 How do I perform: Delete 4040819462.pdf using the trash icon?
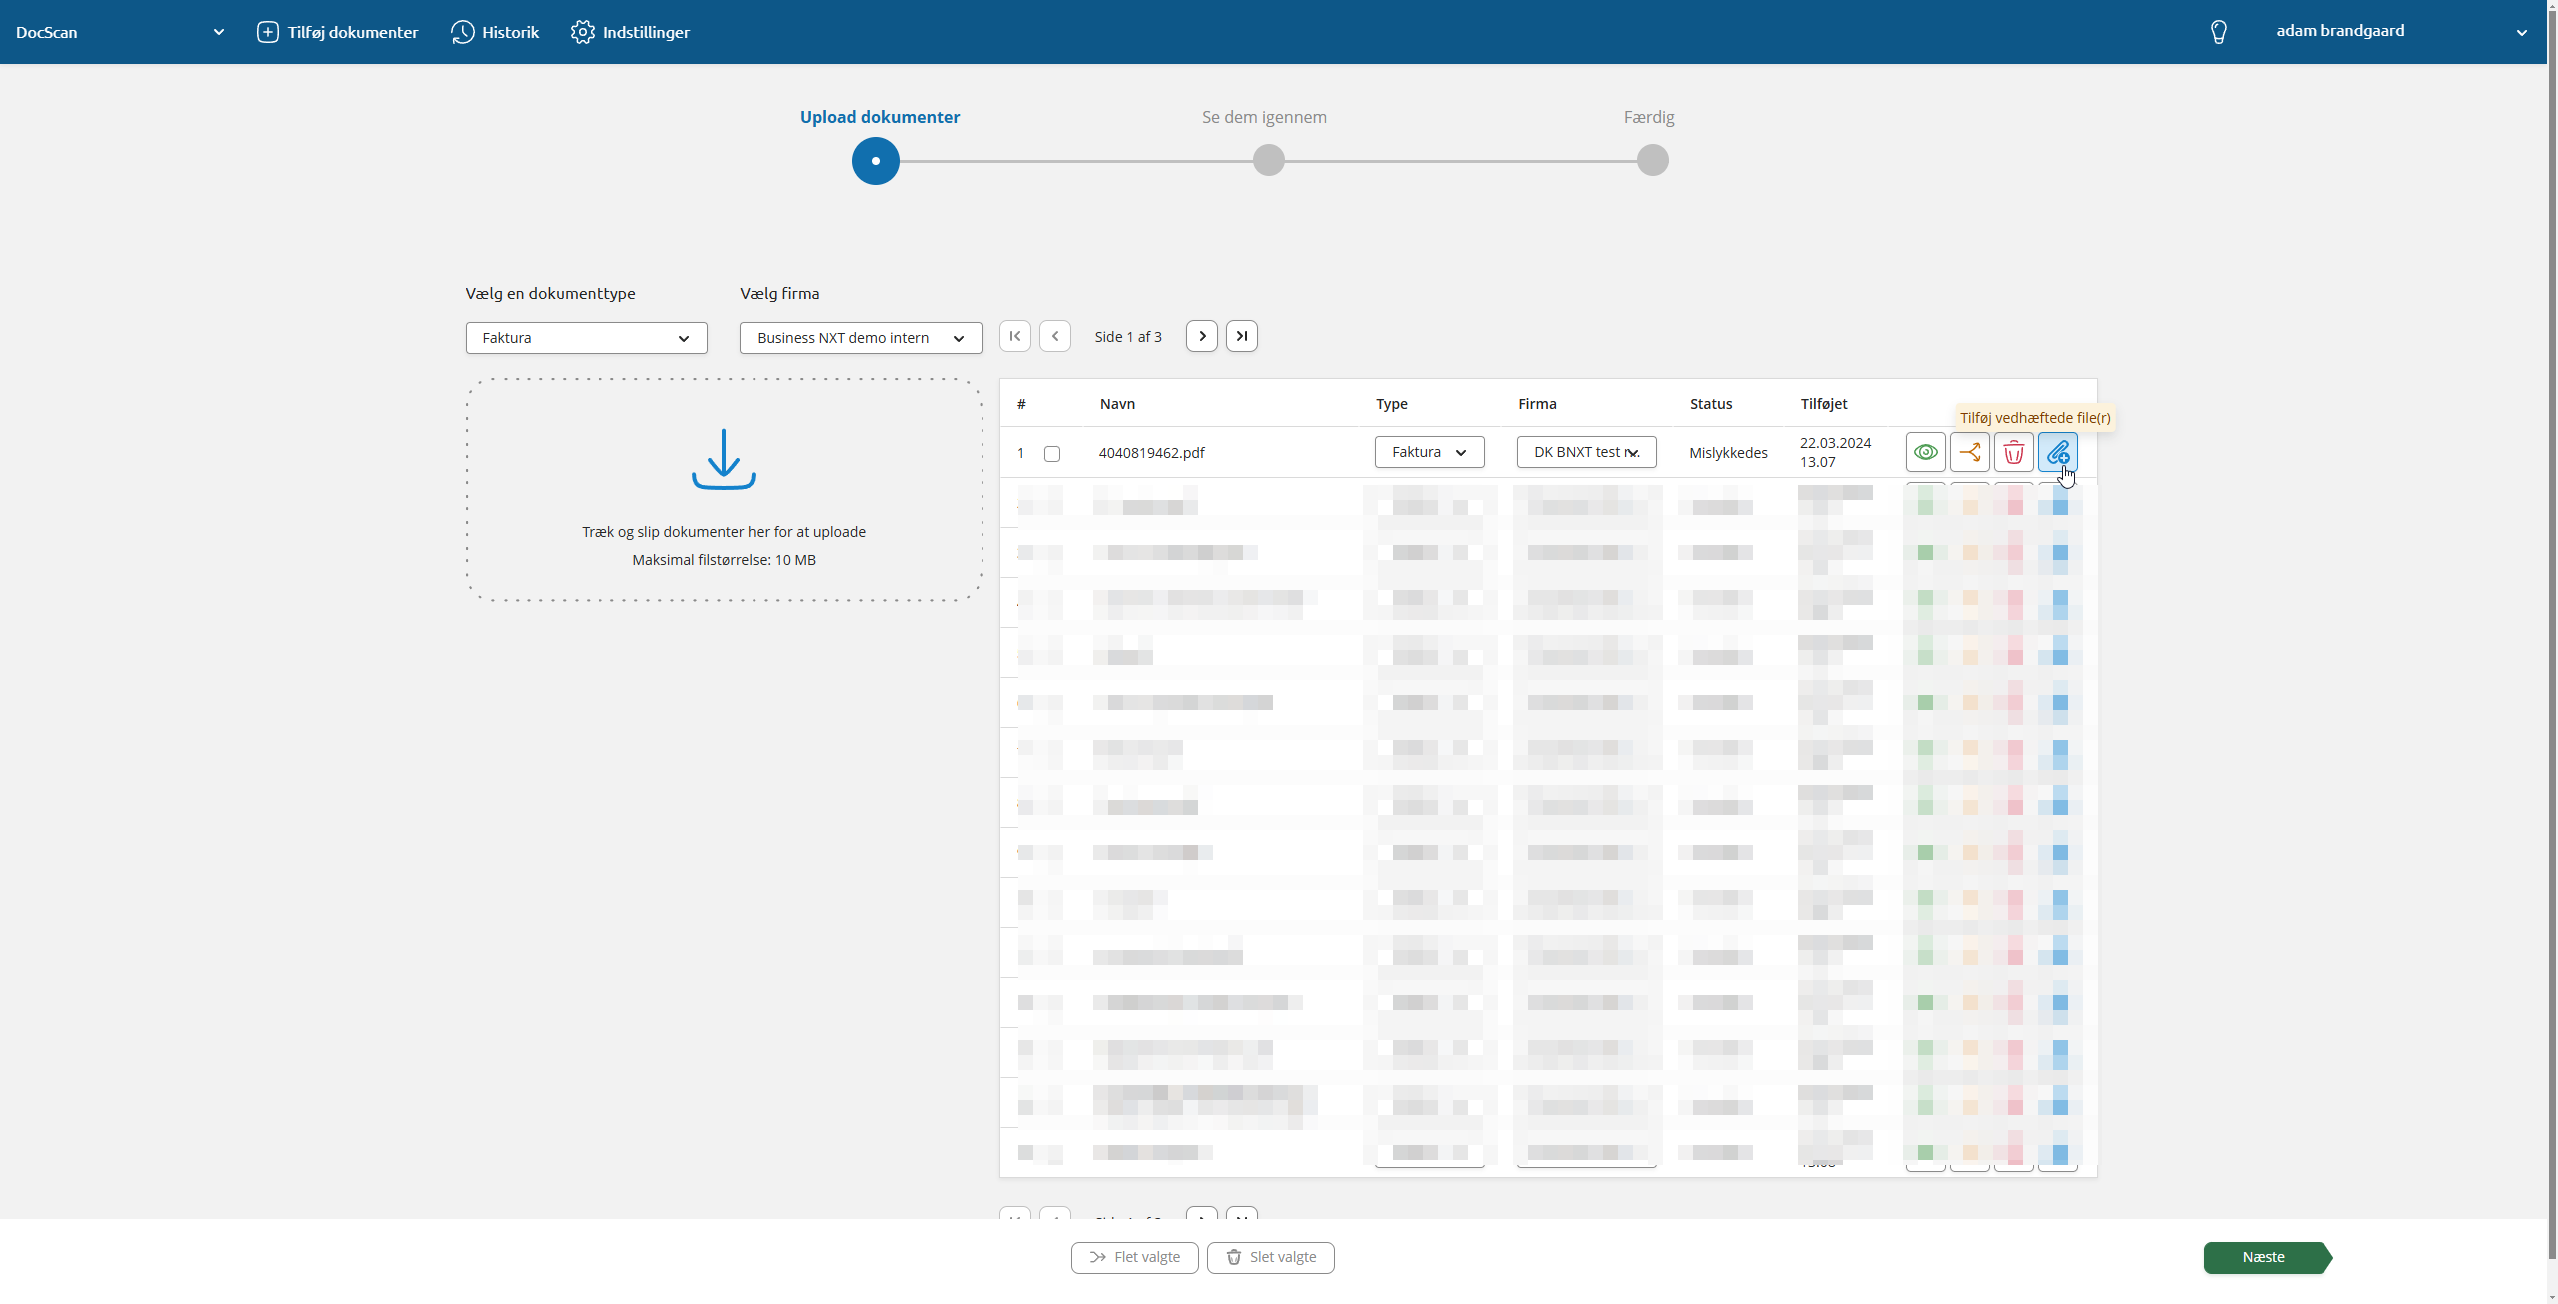pos(2013,453)
